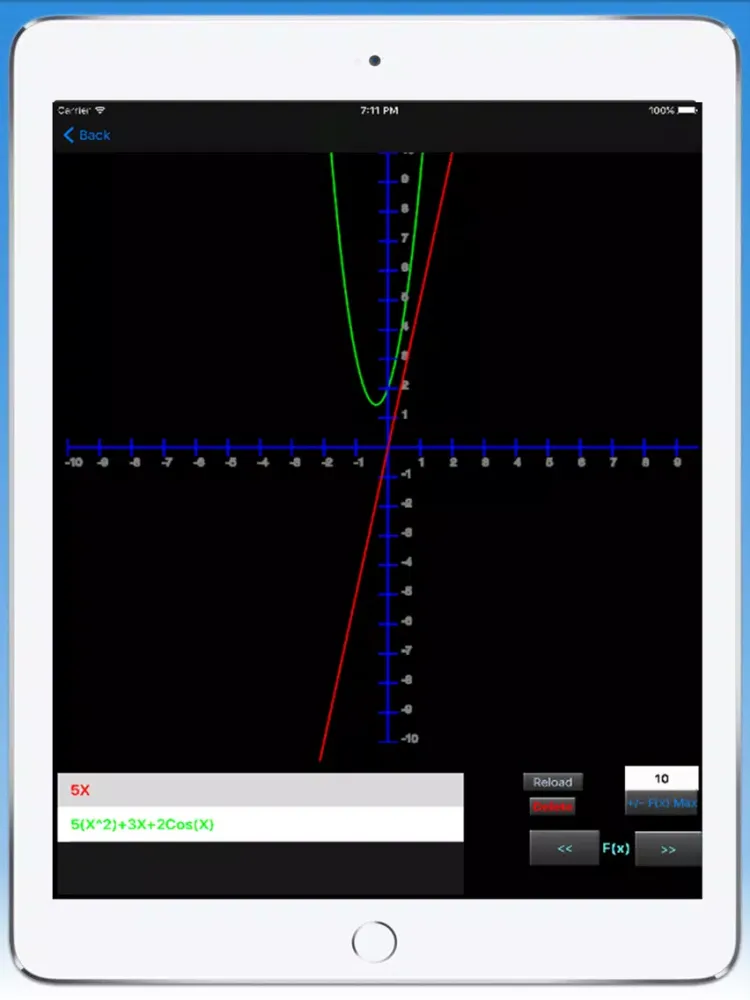Tap the battery icon in status bar

(x=688, y=110)
